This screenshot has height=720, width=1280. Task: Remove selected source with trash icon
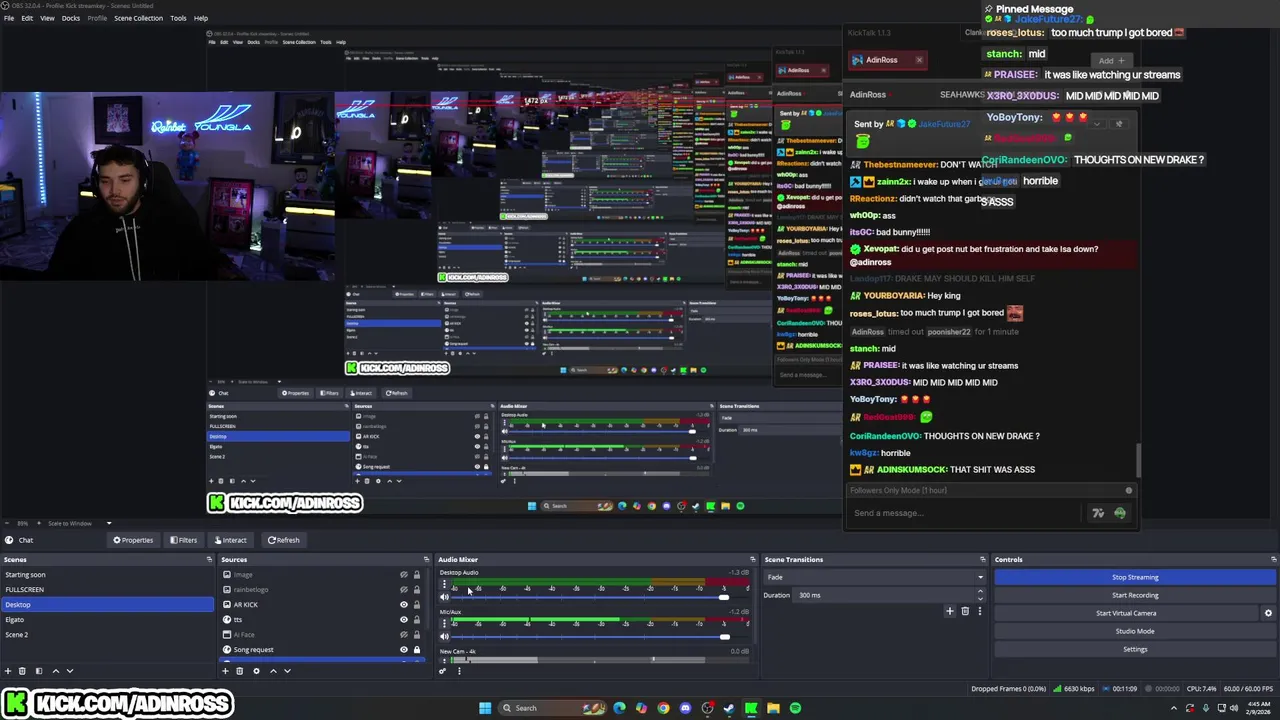point(240,671)
